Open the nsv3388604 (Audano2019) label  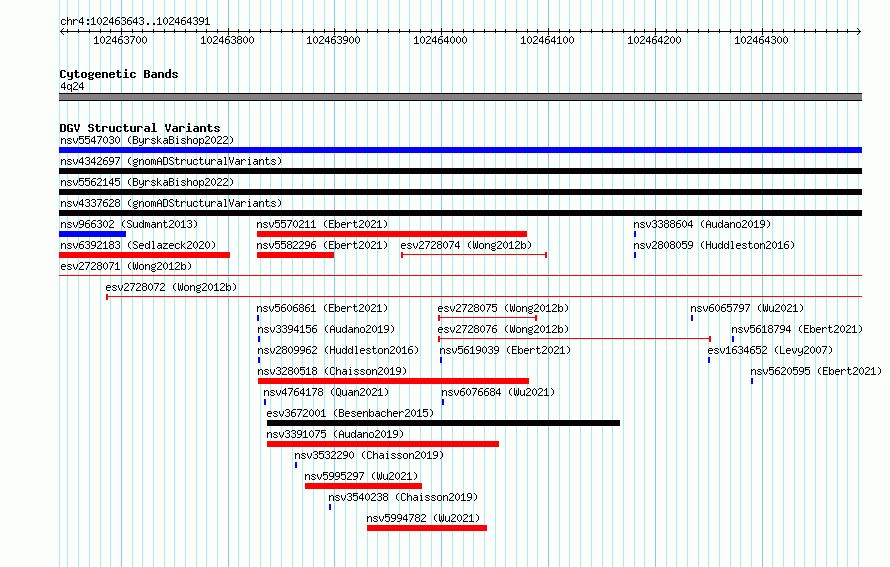(702, 224)
